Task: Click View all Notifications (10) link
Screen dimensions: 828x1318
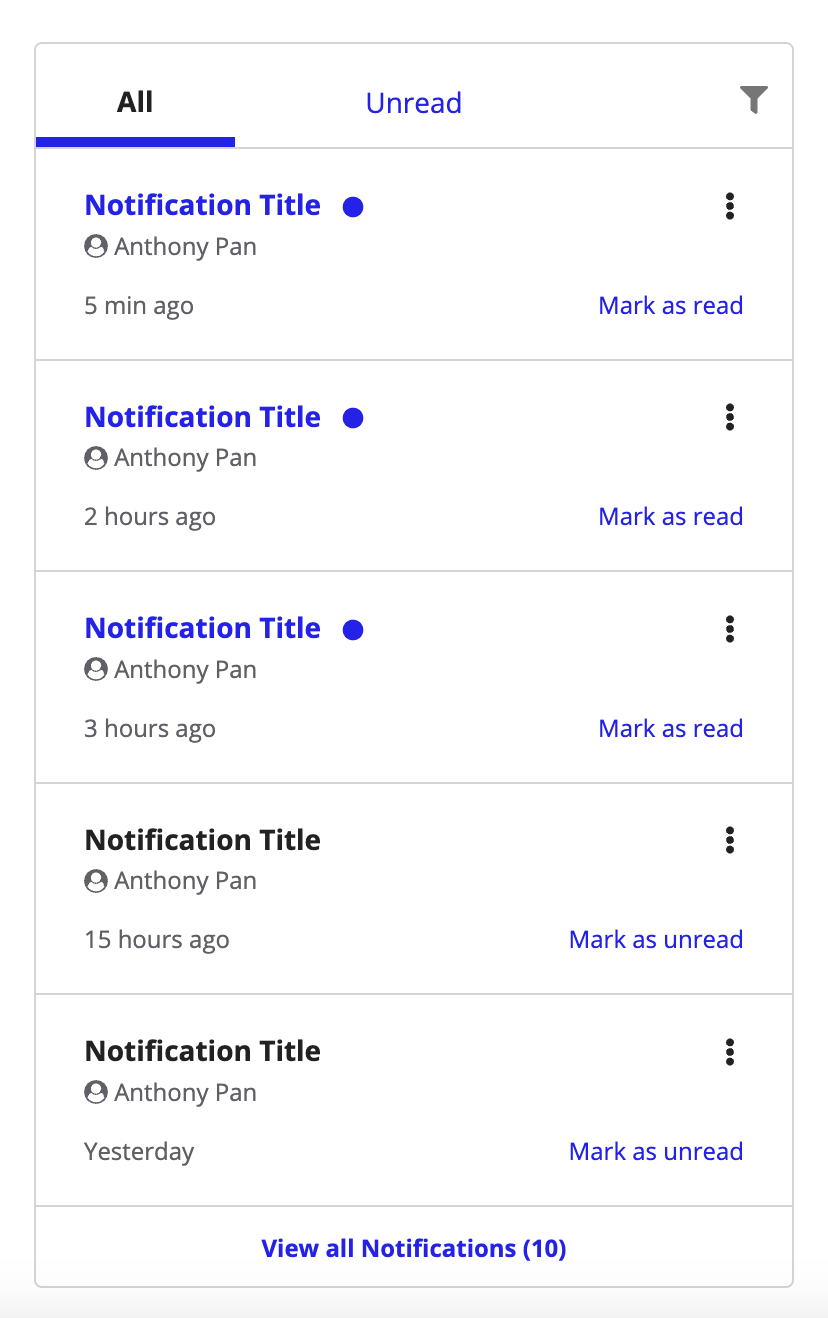Action: click(414, 1249)
